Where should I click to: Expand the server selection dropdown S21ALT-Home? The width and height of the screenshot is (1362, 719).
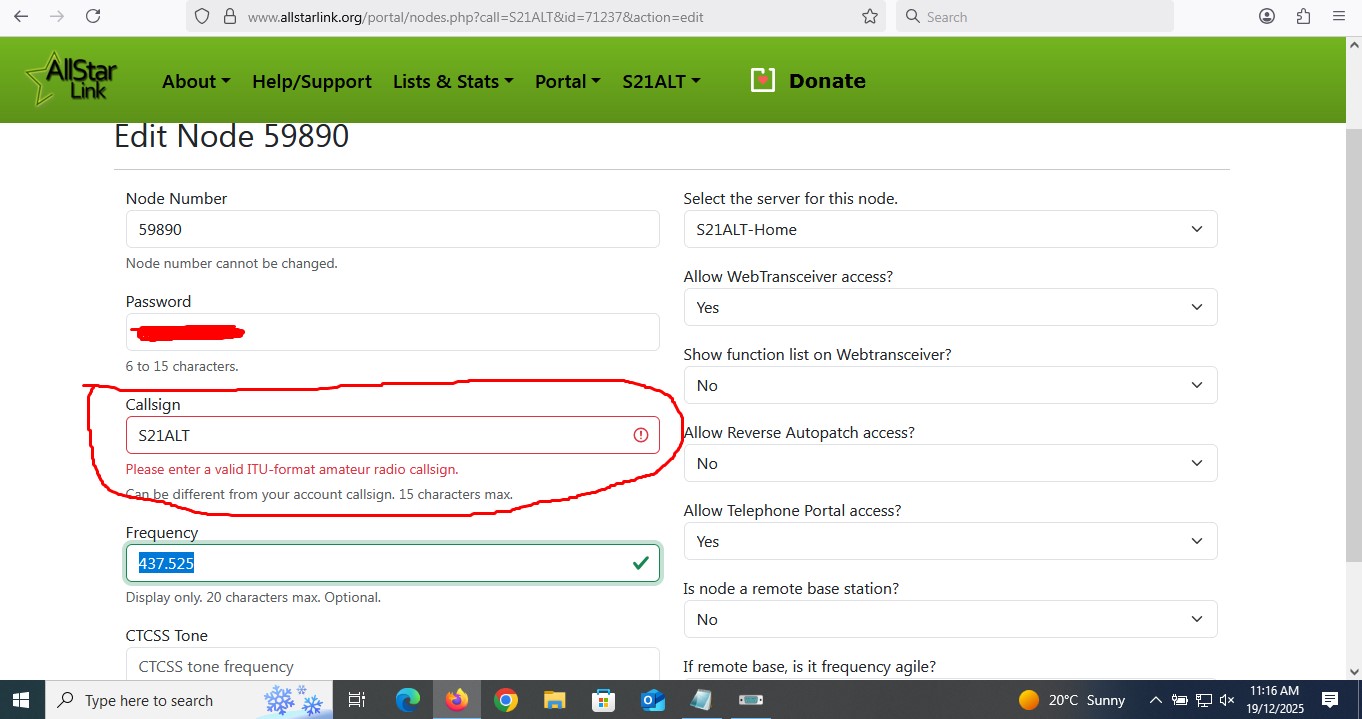click(949, 229)
